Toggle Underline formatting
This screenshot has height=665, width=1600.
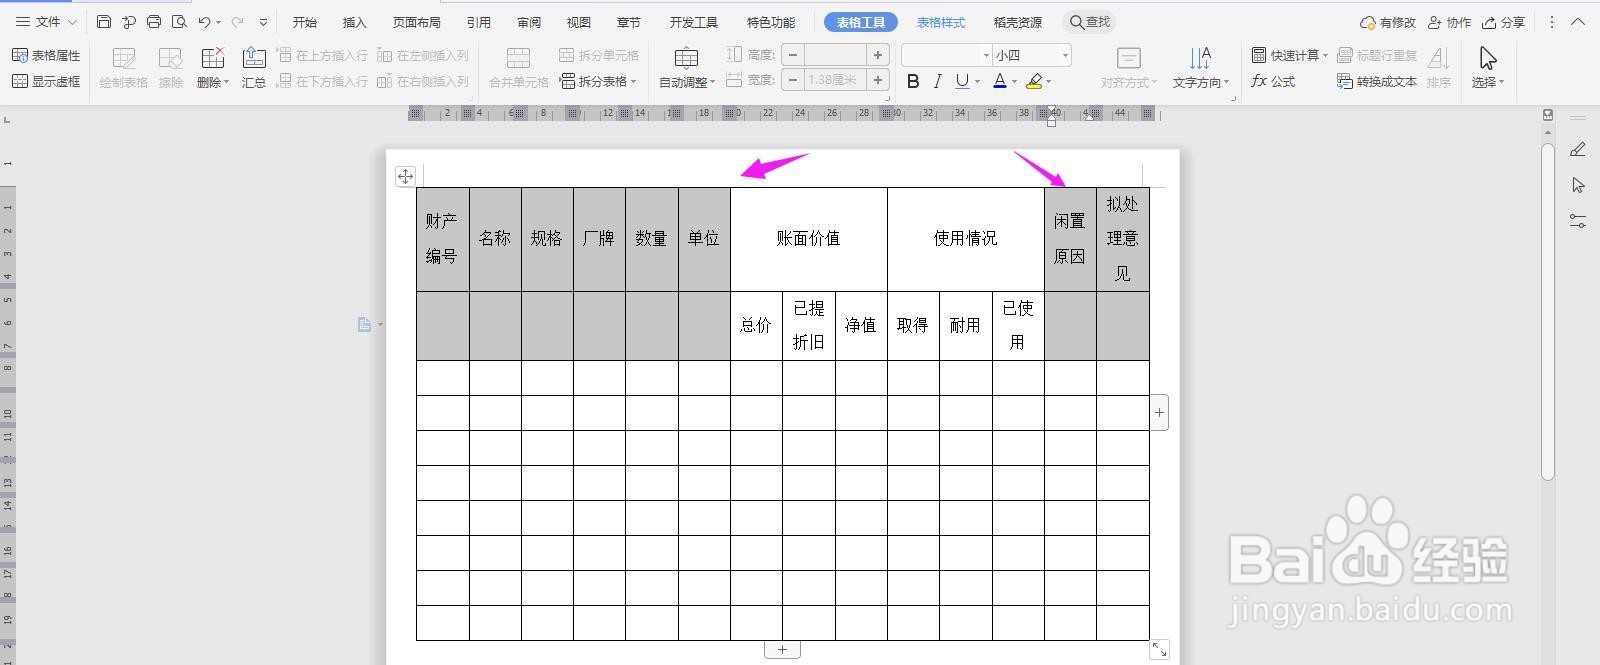point(961,81)
